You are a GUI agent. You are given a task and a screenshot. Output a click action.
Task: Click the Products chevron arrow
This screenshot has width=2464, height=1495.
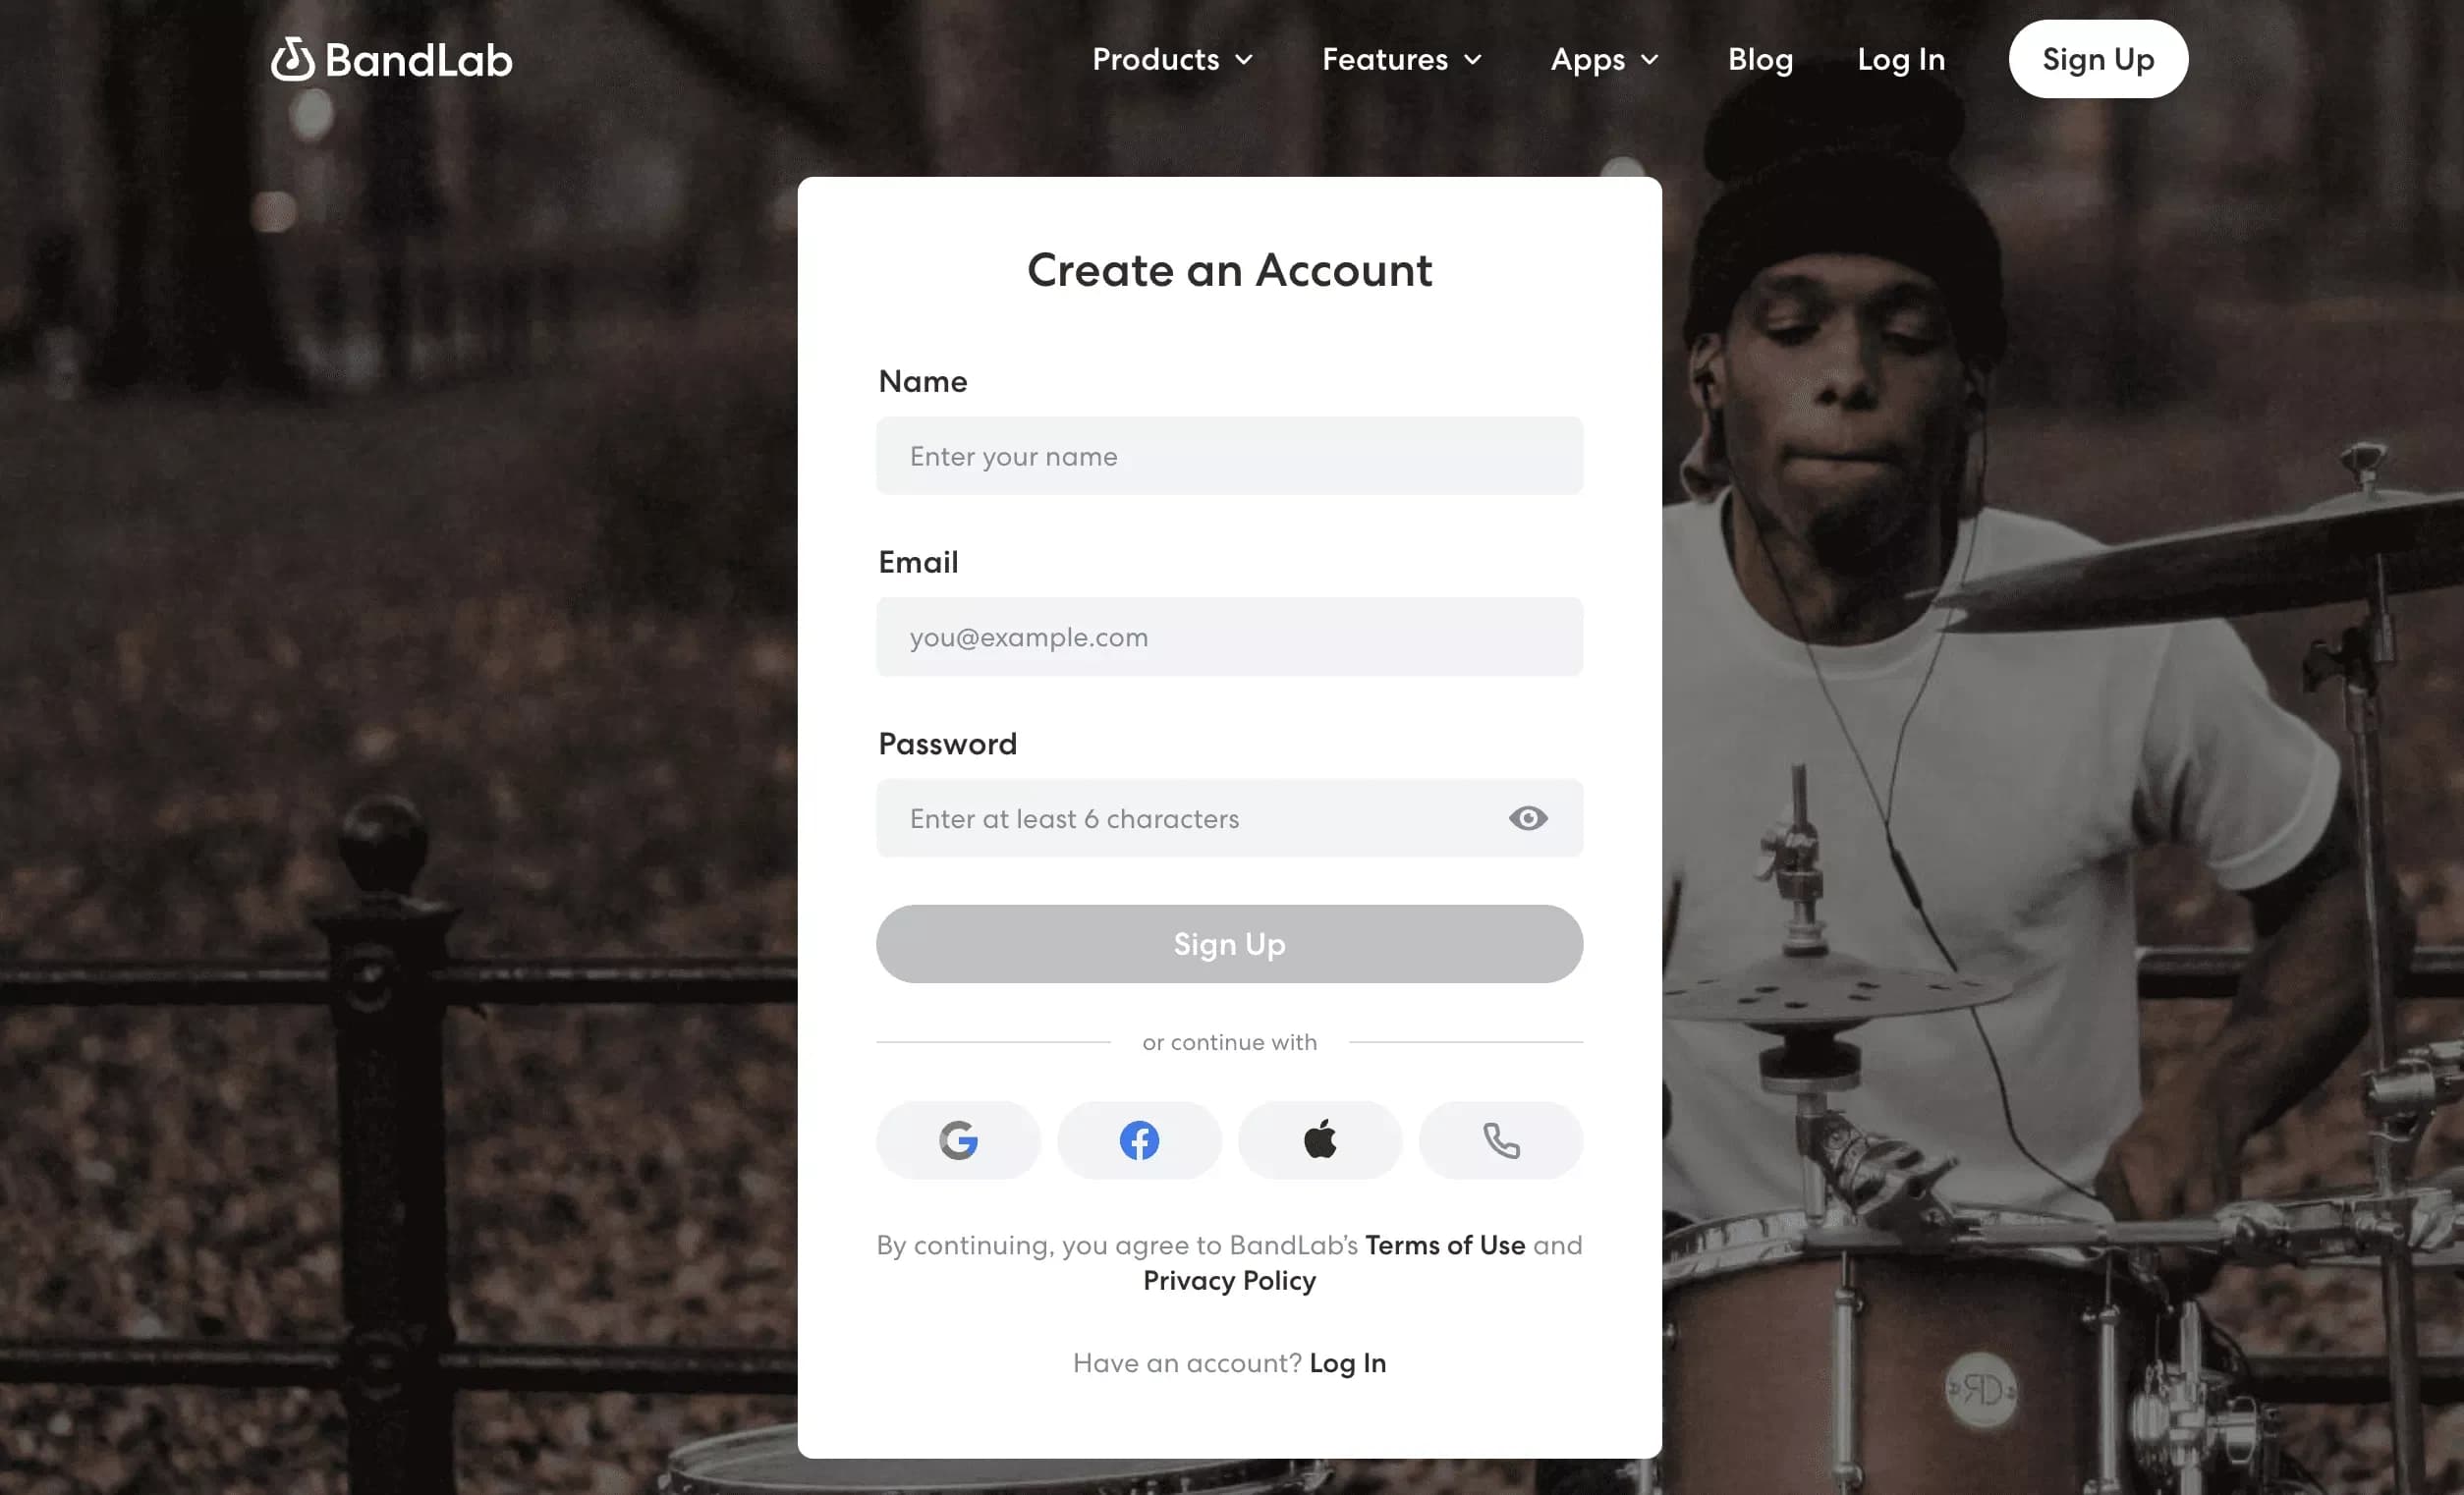tap(1243, 60)
